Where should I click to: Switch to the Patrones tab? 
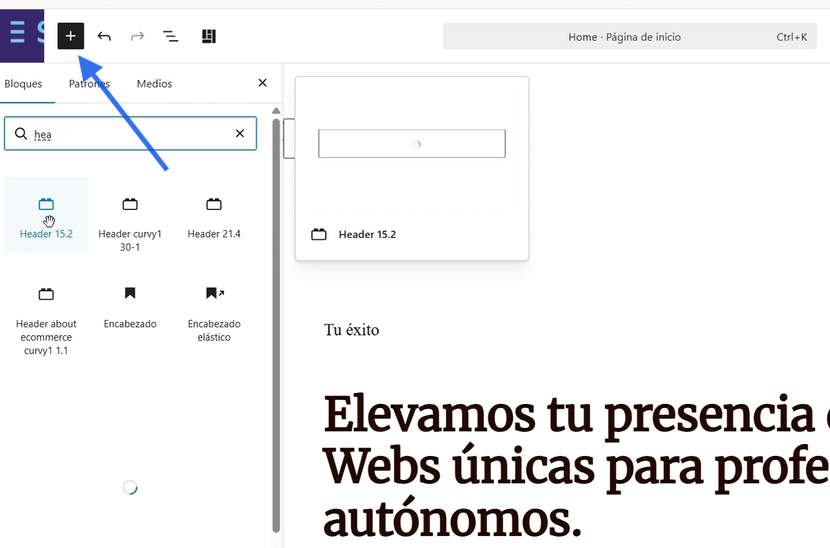89,84
